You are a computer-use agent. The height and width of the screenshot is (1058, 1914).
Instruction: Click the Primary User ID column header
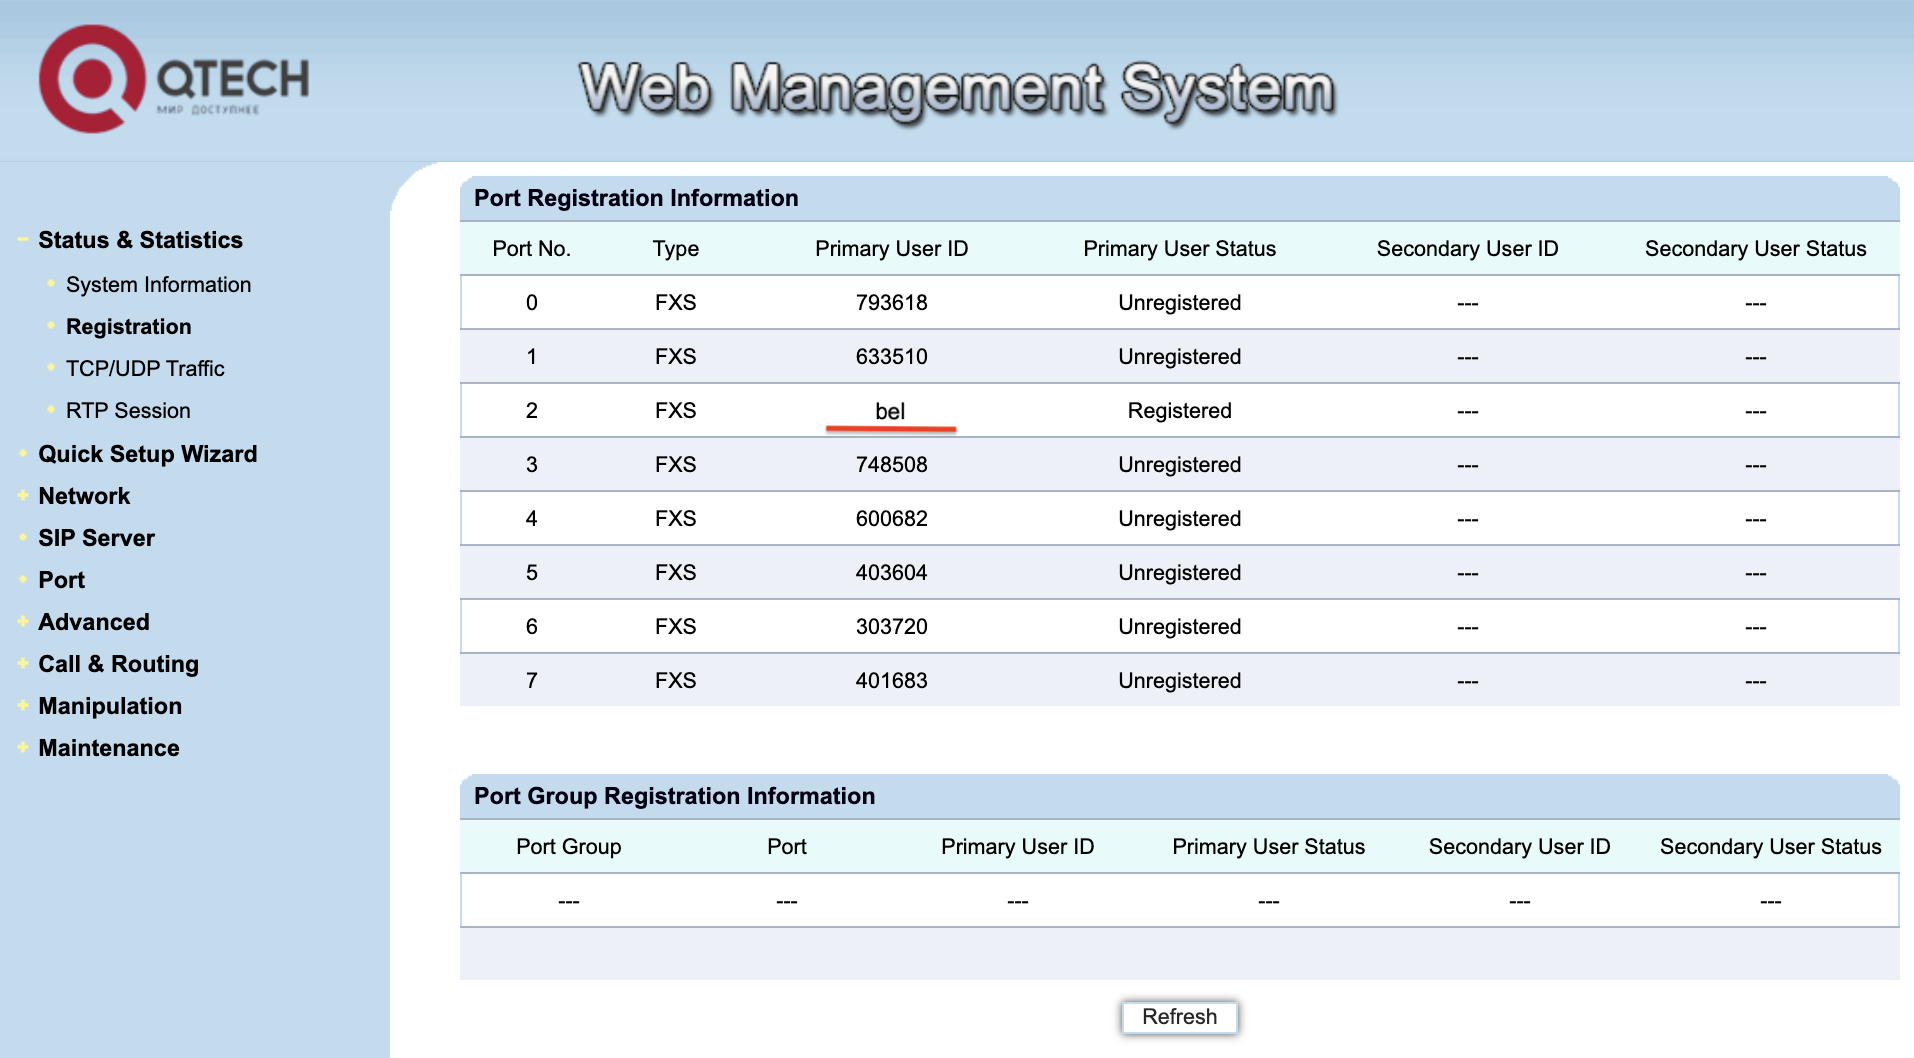pyautogui.click(x=891, y=249)
